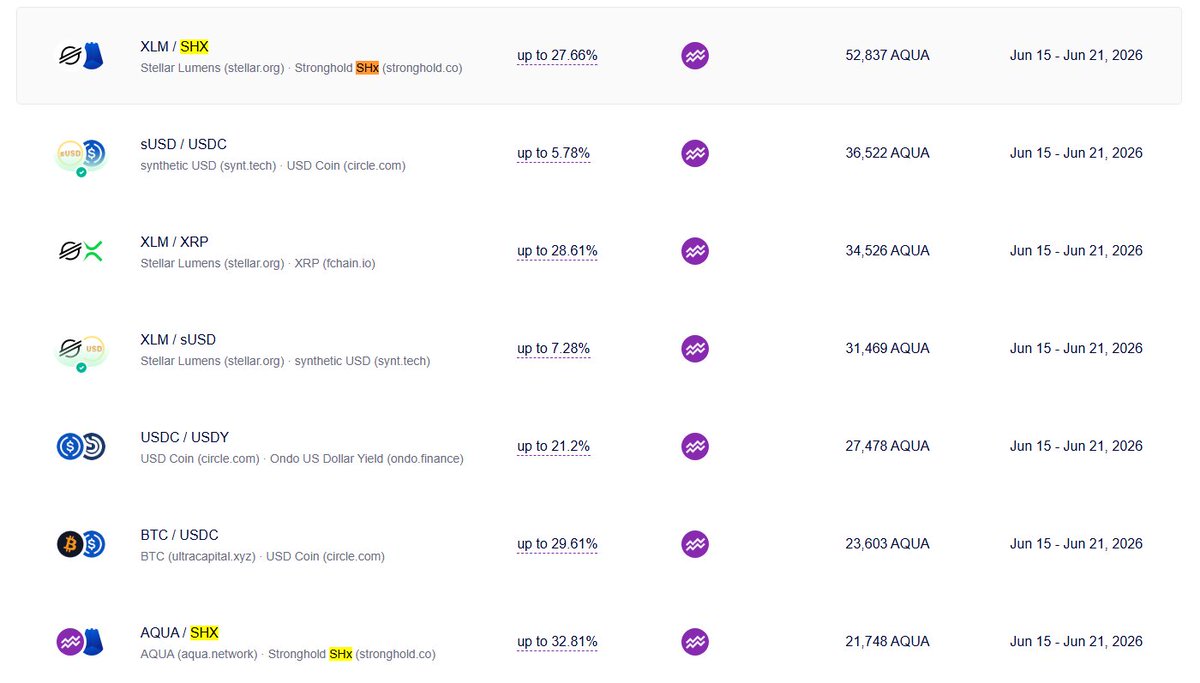
Task: Click the BTC/USDC pair token icons
Action: point(80,544)
